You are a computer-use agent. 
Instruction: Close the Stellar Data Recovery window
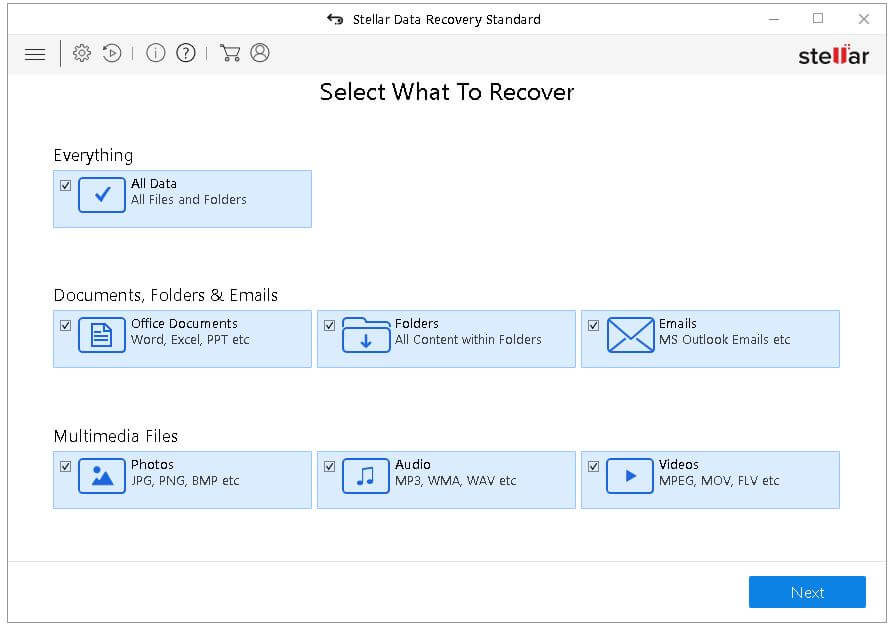click(x=864, y=19)
